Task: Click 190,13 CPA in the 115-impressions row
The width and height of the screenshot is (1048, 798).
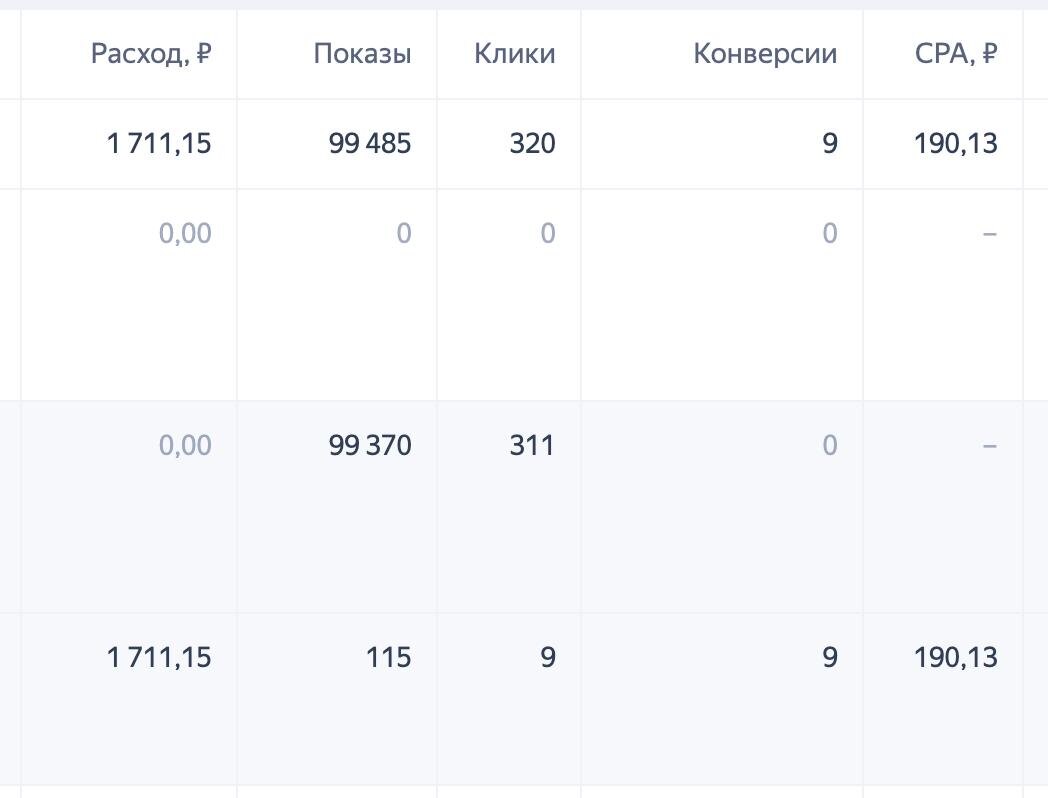Action: [x=956, y=658]
